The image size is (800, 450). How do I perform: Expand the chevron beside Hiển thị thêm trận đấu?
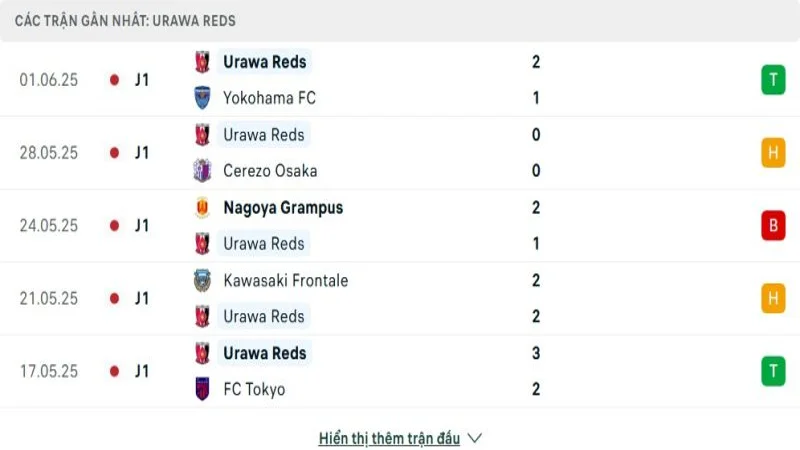pyautogui.click(x=475, y=438)
